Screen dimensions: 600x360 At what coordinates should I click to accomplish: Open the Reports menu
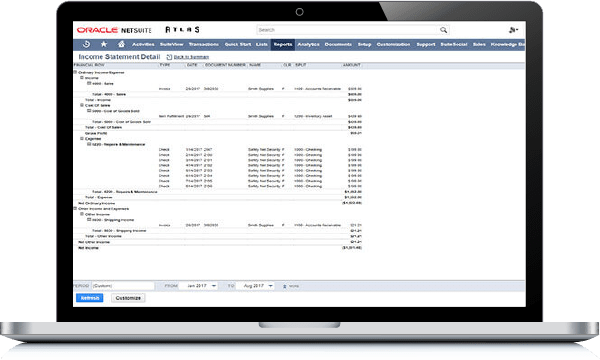point(283,44)
